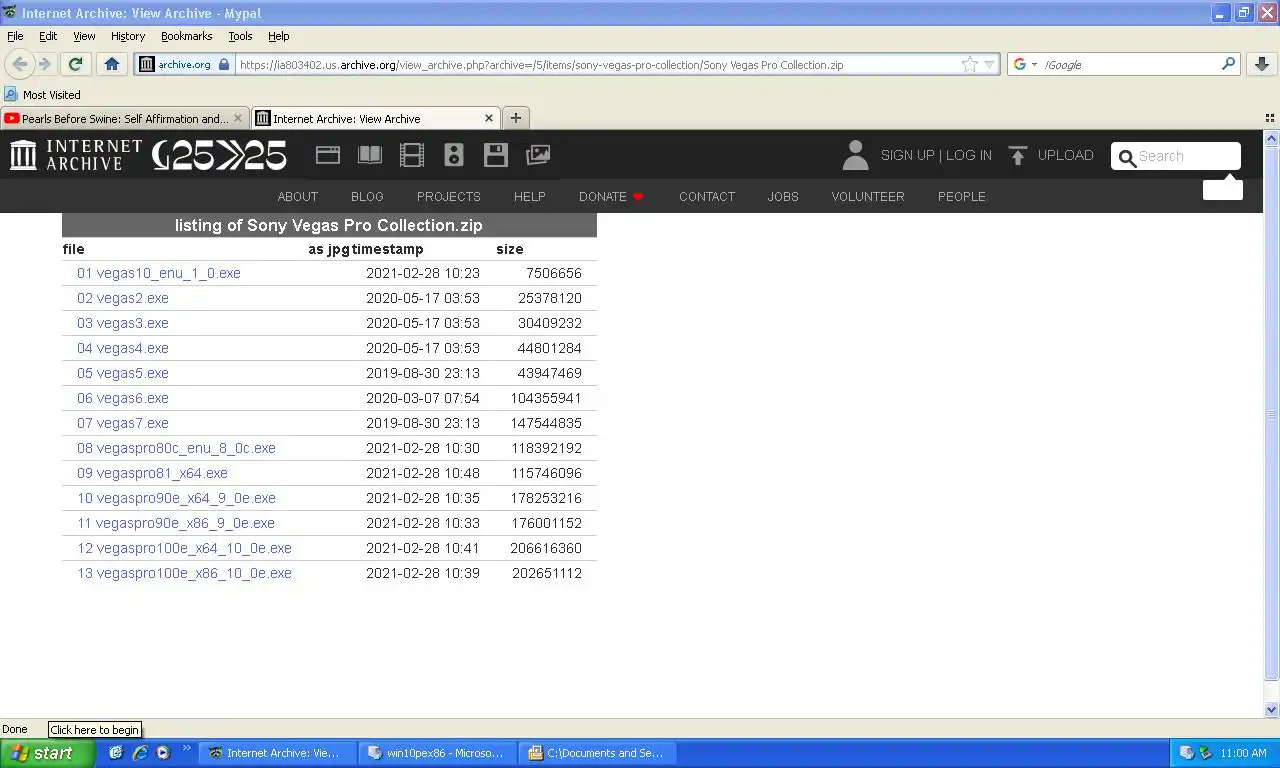This screenshot has height=768, width=1280.
Task: Open the View menu
Action: click(x=84, y=36)
